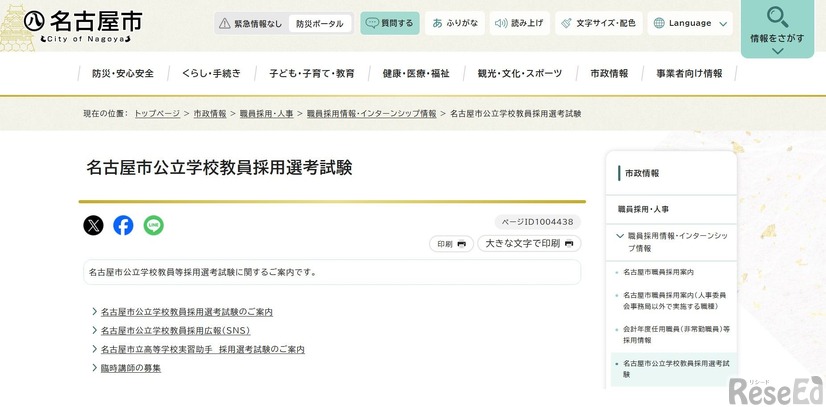Open the 健康・医療・福祉 menu

point(416,74)
